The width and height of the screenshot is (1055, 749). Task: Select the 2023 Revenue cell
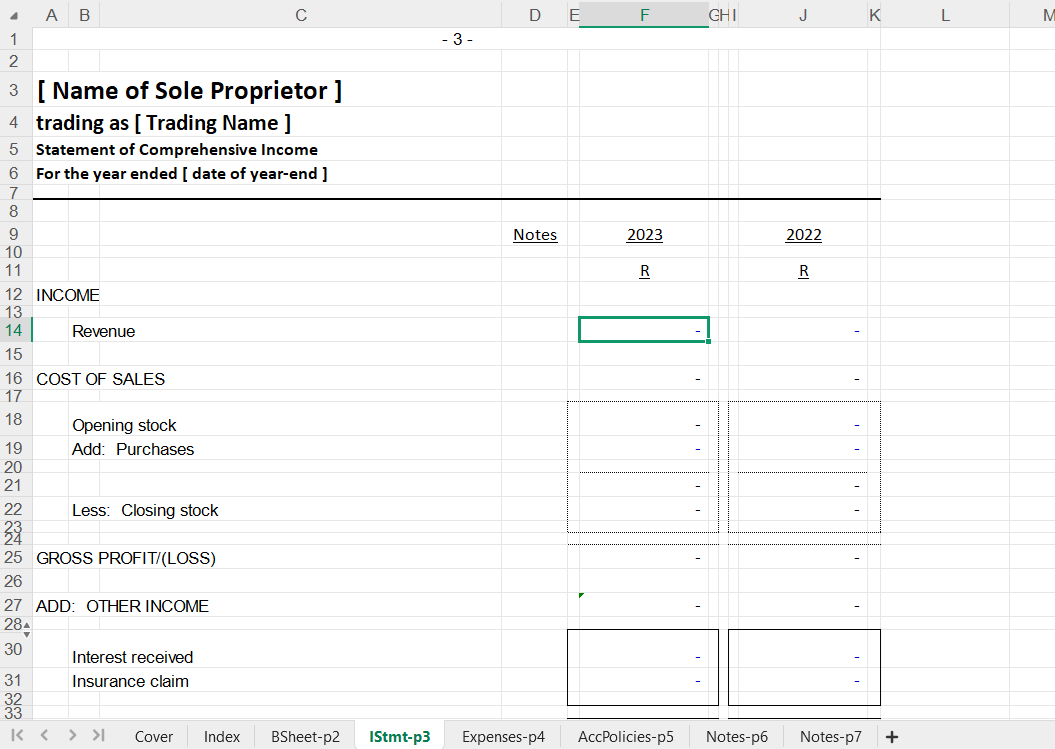[x=644, y=330]
